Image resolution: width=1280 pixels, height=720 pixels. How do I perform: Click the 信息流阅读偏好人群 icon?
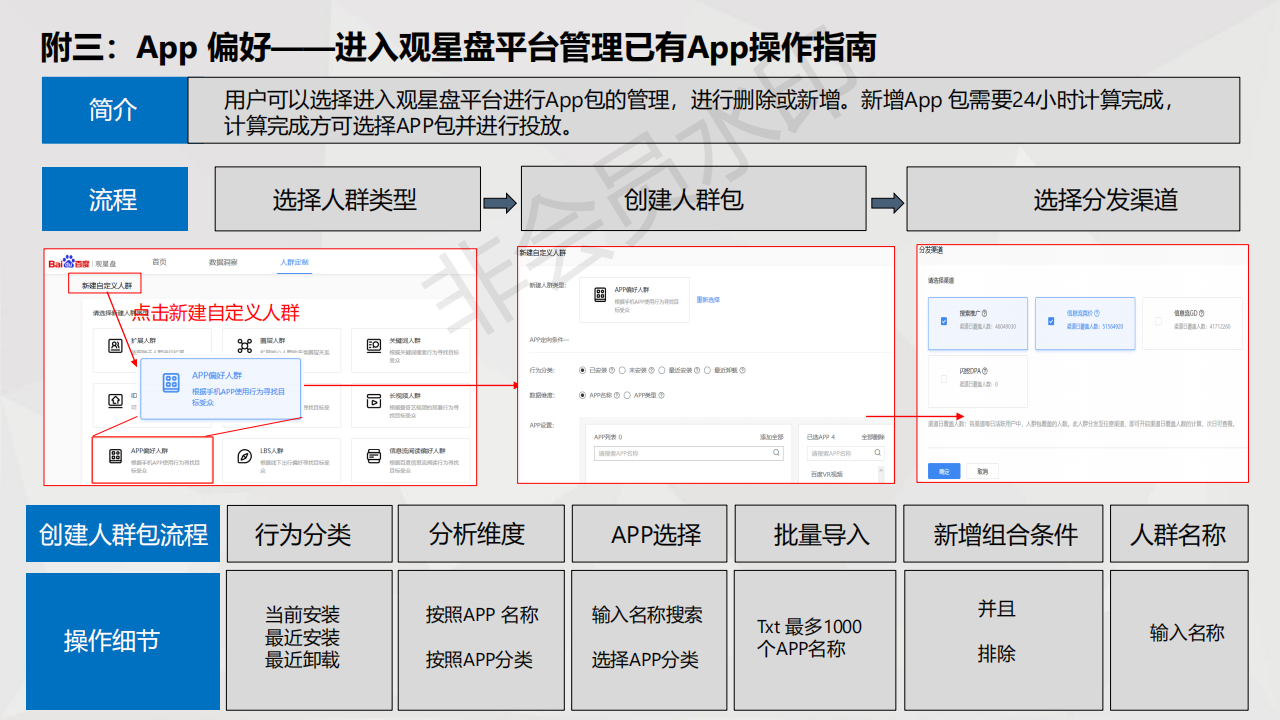(x=374, y=456)
